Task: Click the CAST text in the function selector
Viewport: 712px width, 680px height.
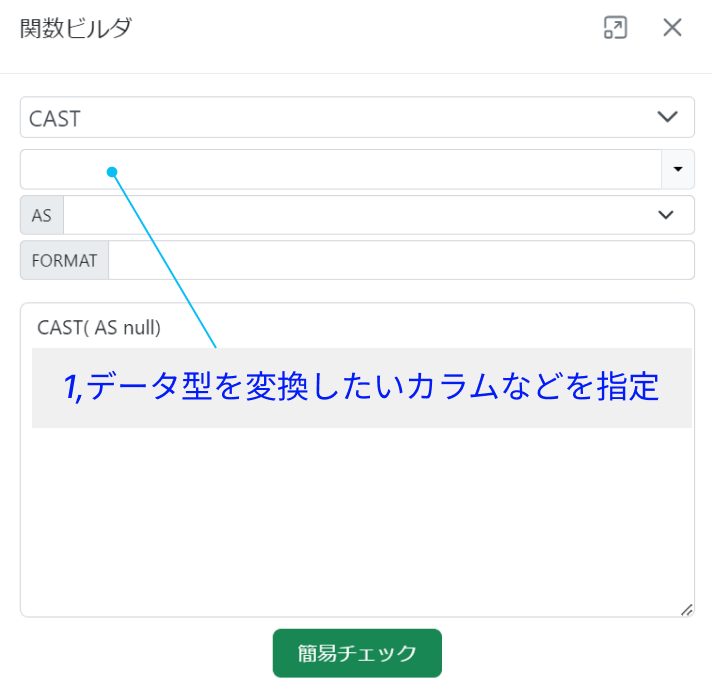Action: point(55,118)
